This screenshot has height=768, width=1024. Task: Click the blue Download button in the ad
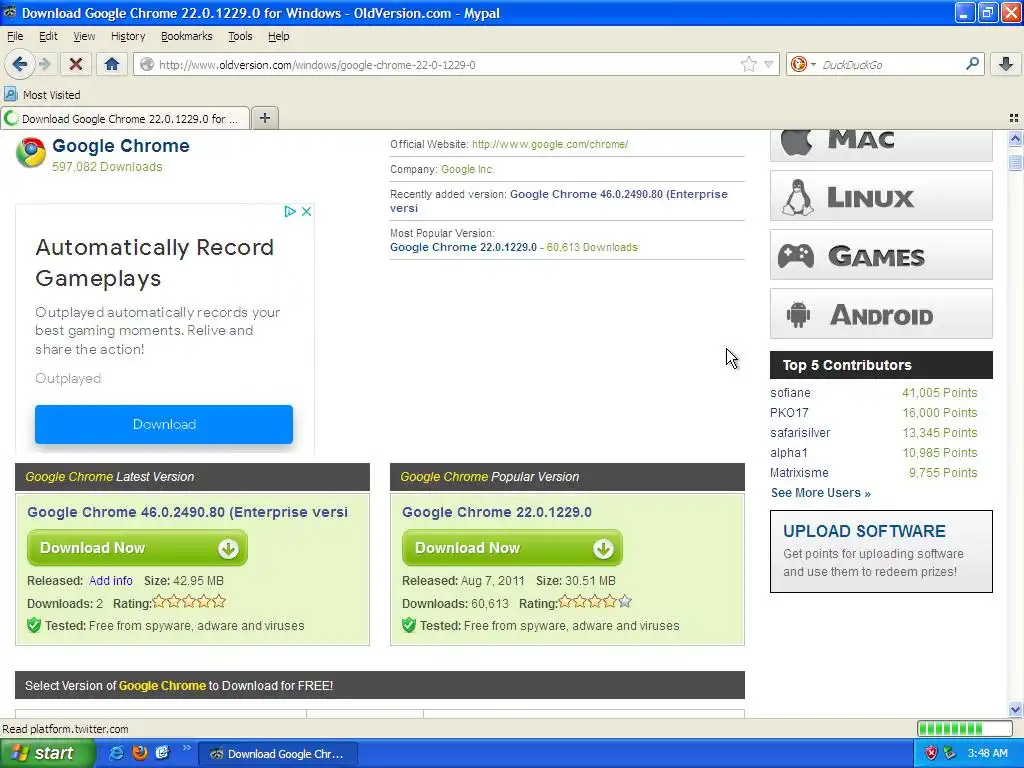(164, 424)
